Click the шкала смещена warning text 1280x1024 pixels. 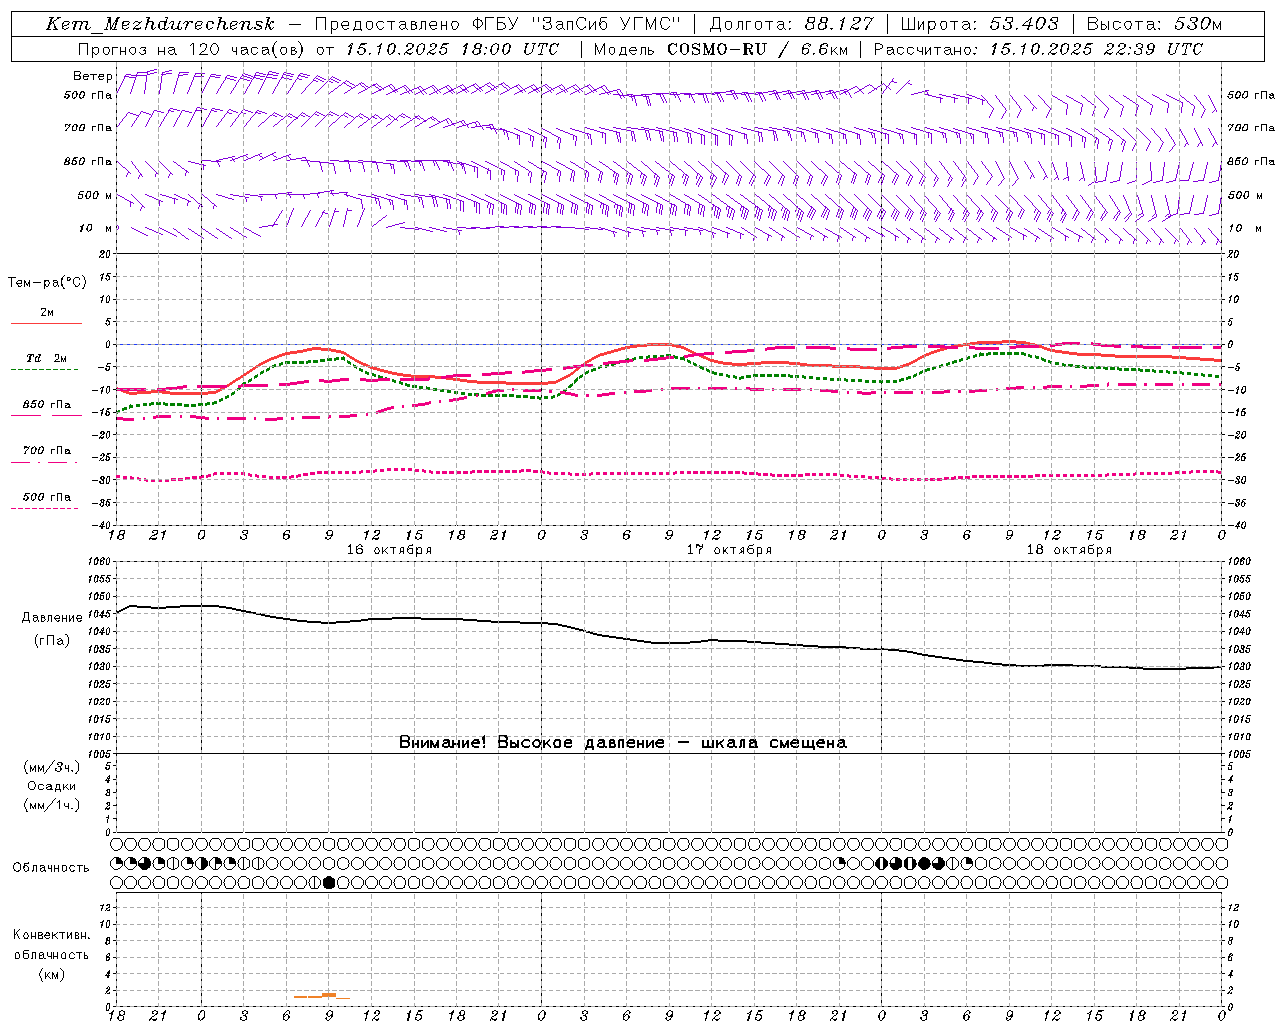(x=774, y=743)
